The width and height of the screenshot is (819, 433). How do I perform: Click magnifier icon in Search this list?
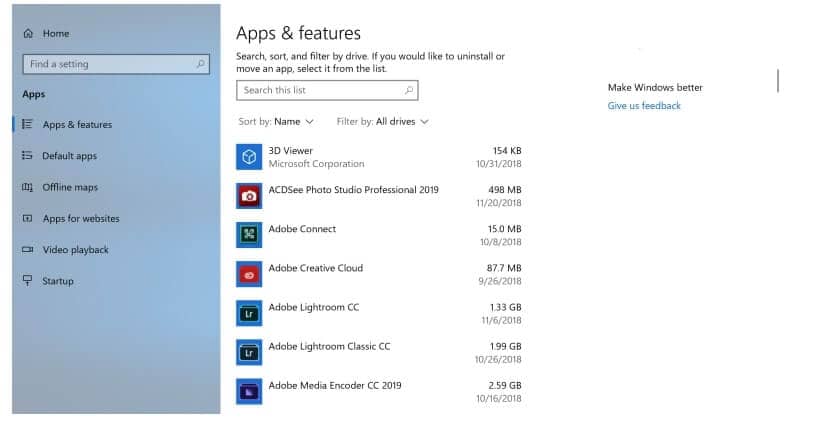click(409, 90)
